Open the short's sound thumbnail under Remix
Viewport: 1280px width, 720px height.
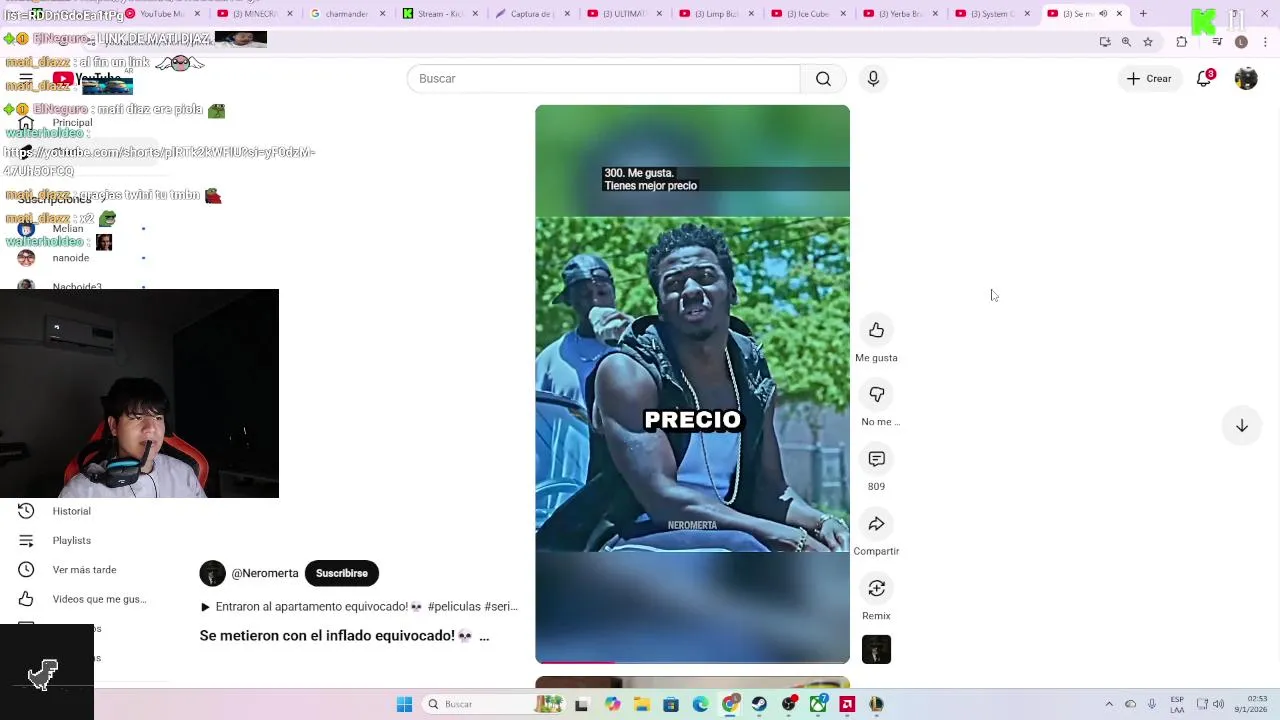tap(876, 650)
